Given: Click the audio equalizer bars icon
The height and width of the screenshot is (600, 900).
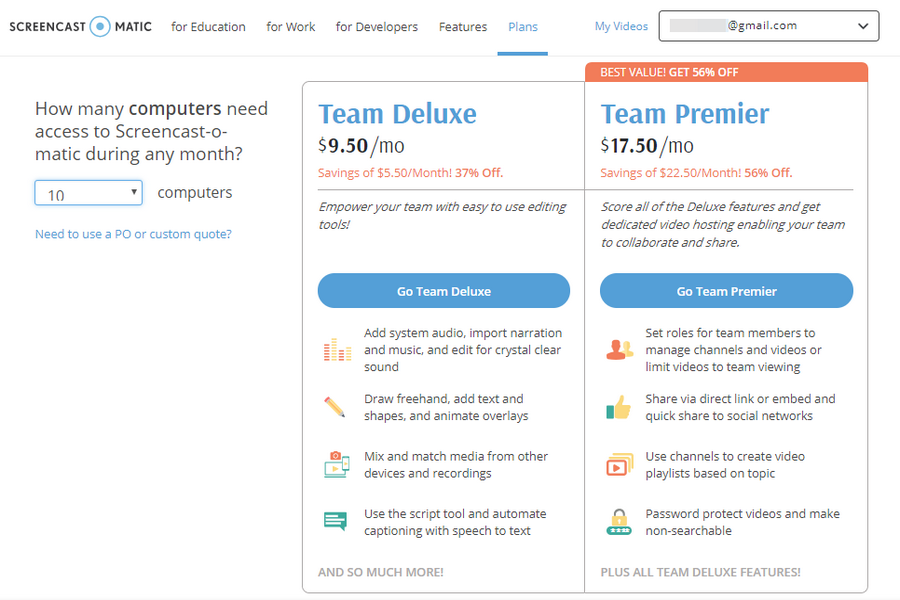Looking at the screenshot, I should click(337, 349).
